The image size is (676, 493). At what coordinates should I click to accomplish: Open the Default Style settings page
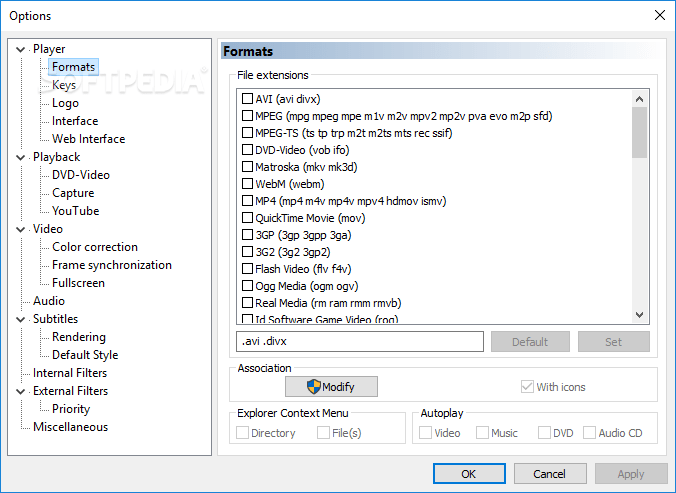(x=85, y=355)
